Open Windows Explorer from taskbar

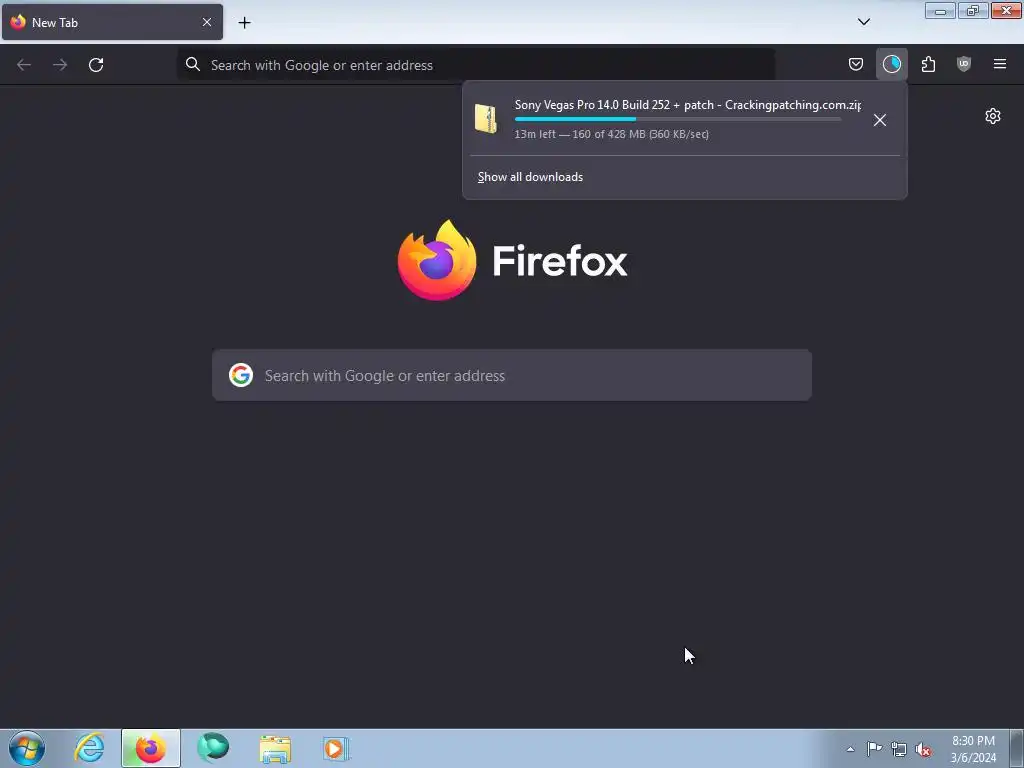click(275, 749)
